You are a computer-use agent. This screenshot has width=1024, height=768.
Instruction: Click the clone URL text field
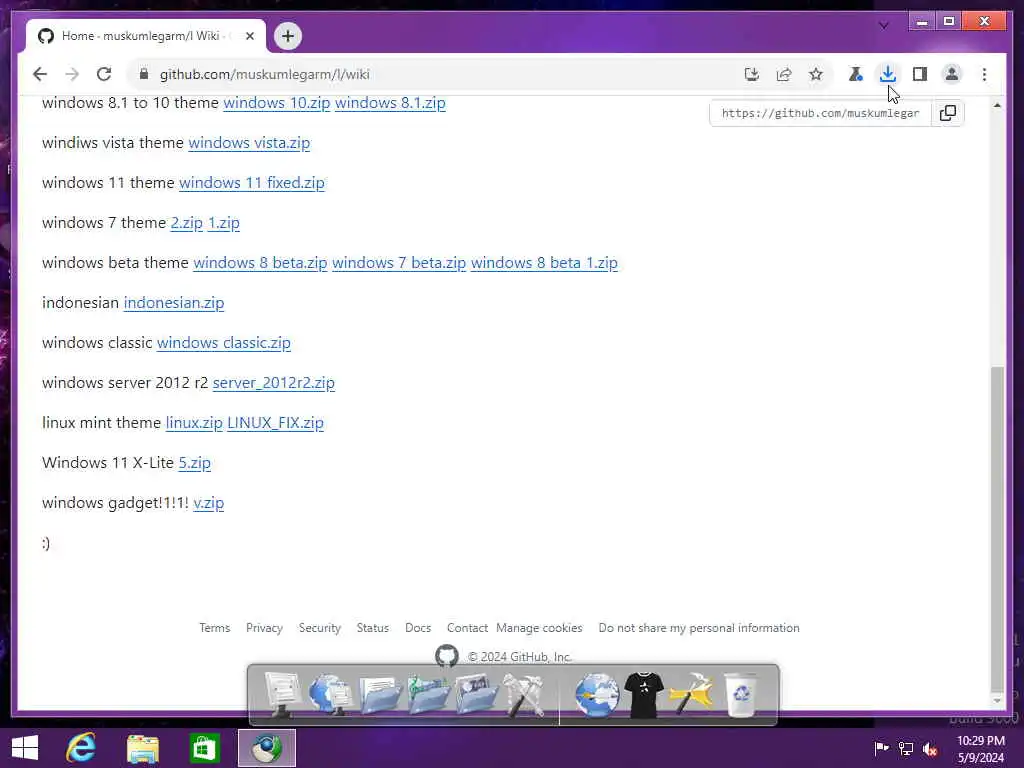(820, 113)
